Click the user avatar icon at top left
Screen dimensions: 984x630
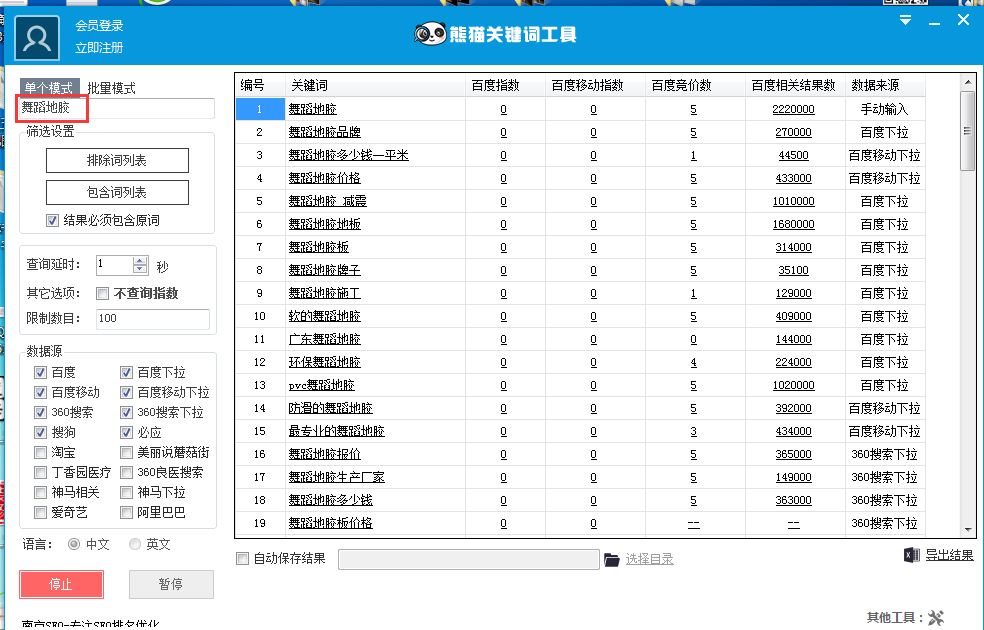pyautogui.click(x=36, y=37)
